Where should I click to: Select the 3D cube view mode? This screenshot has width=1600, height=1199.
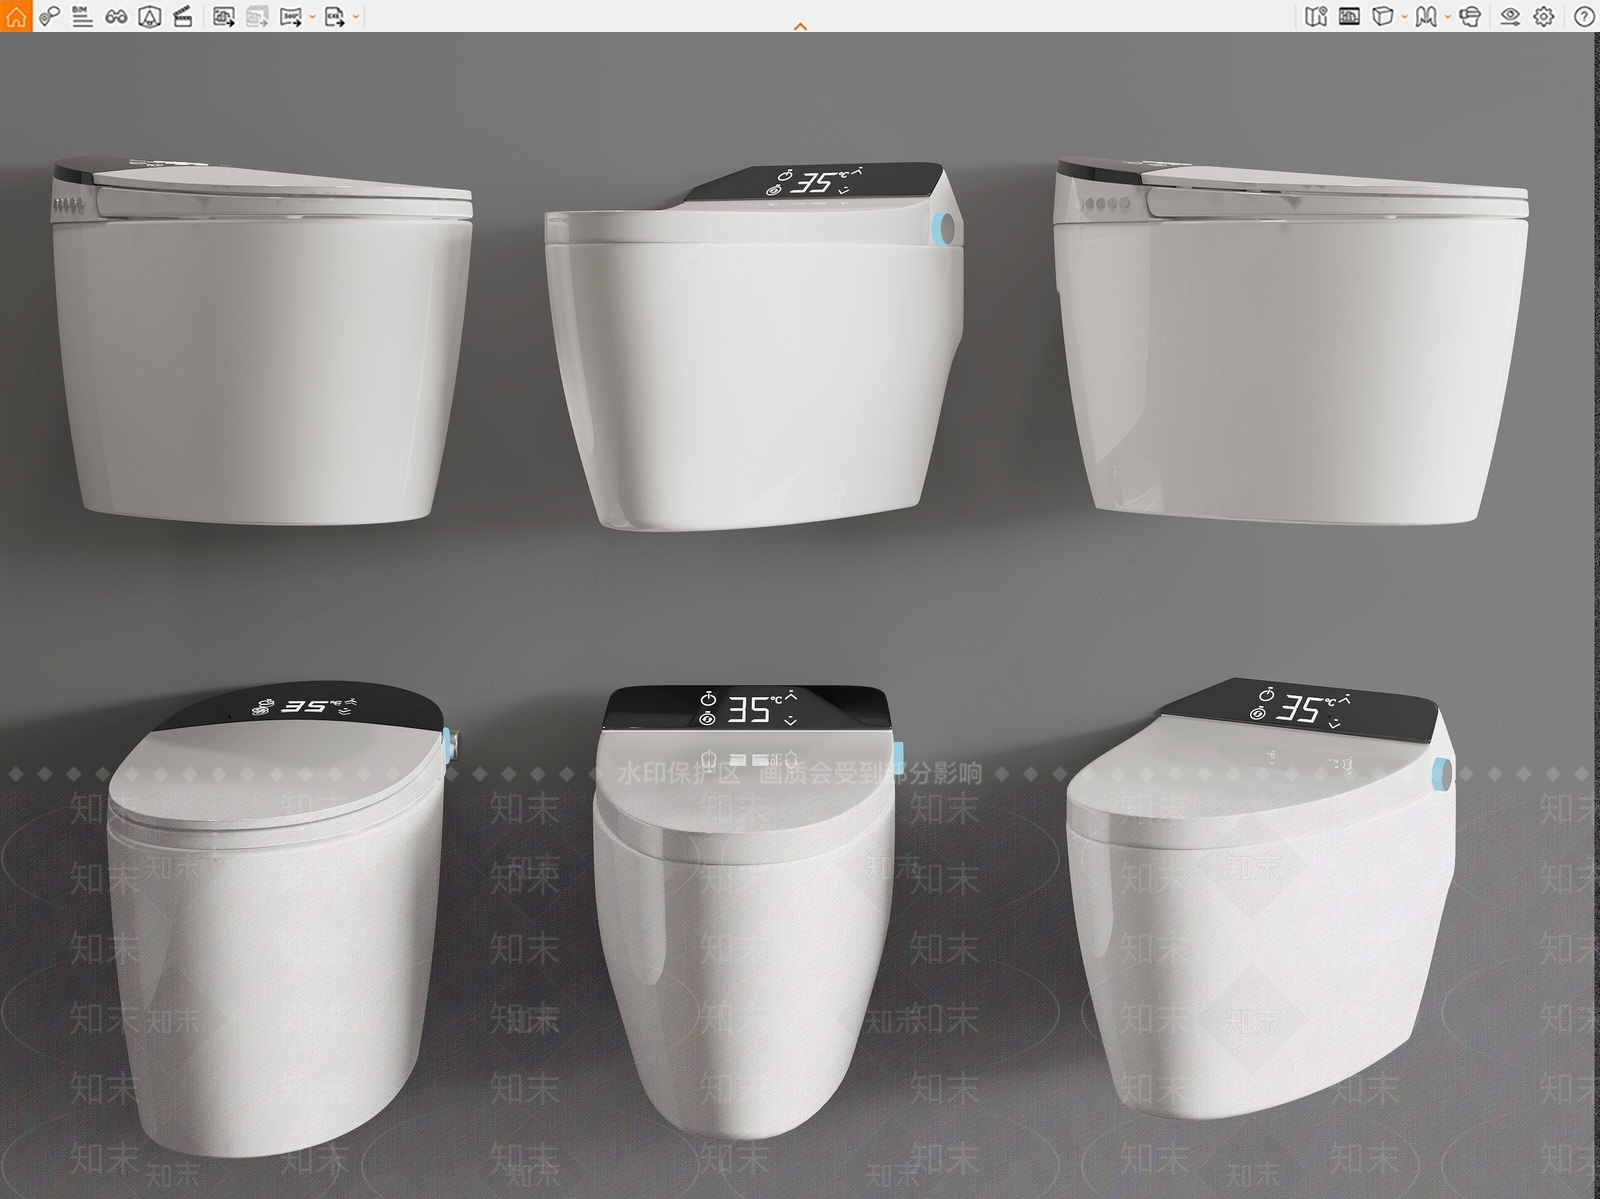pos(1382,16)
